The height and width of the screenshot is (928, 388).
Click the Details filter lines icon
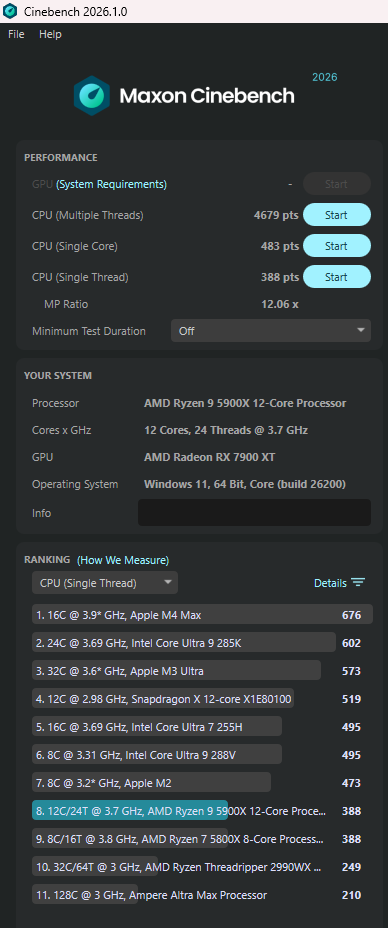pos(358,582)
